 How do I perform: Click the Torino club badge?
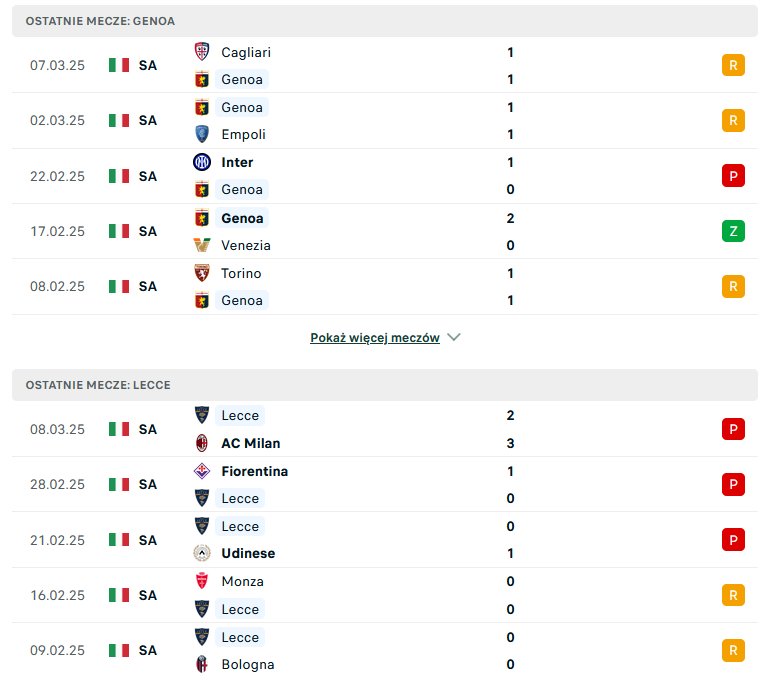pyautogui.click(x=202, y=273)
